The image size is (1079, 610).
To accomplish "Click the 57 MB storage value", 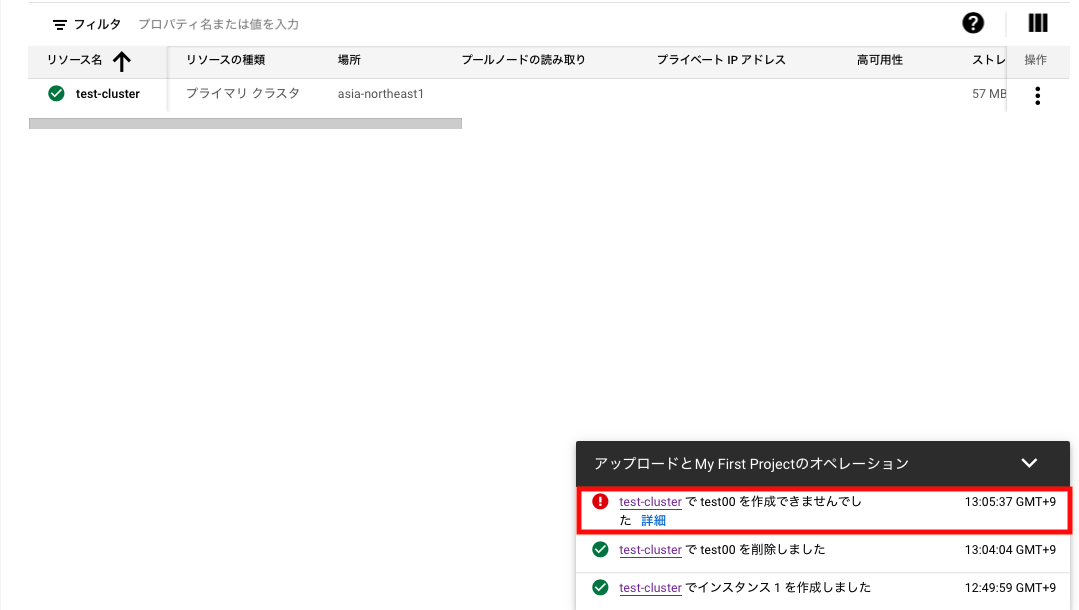I will pyautogui.click(x=989, y=94).
